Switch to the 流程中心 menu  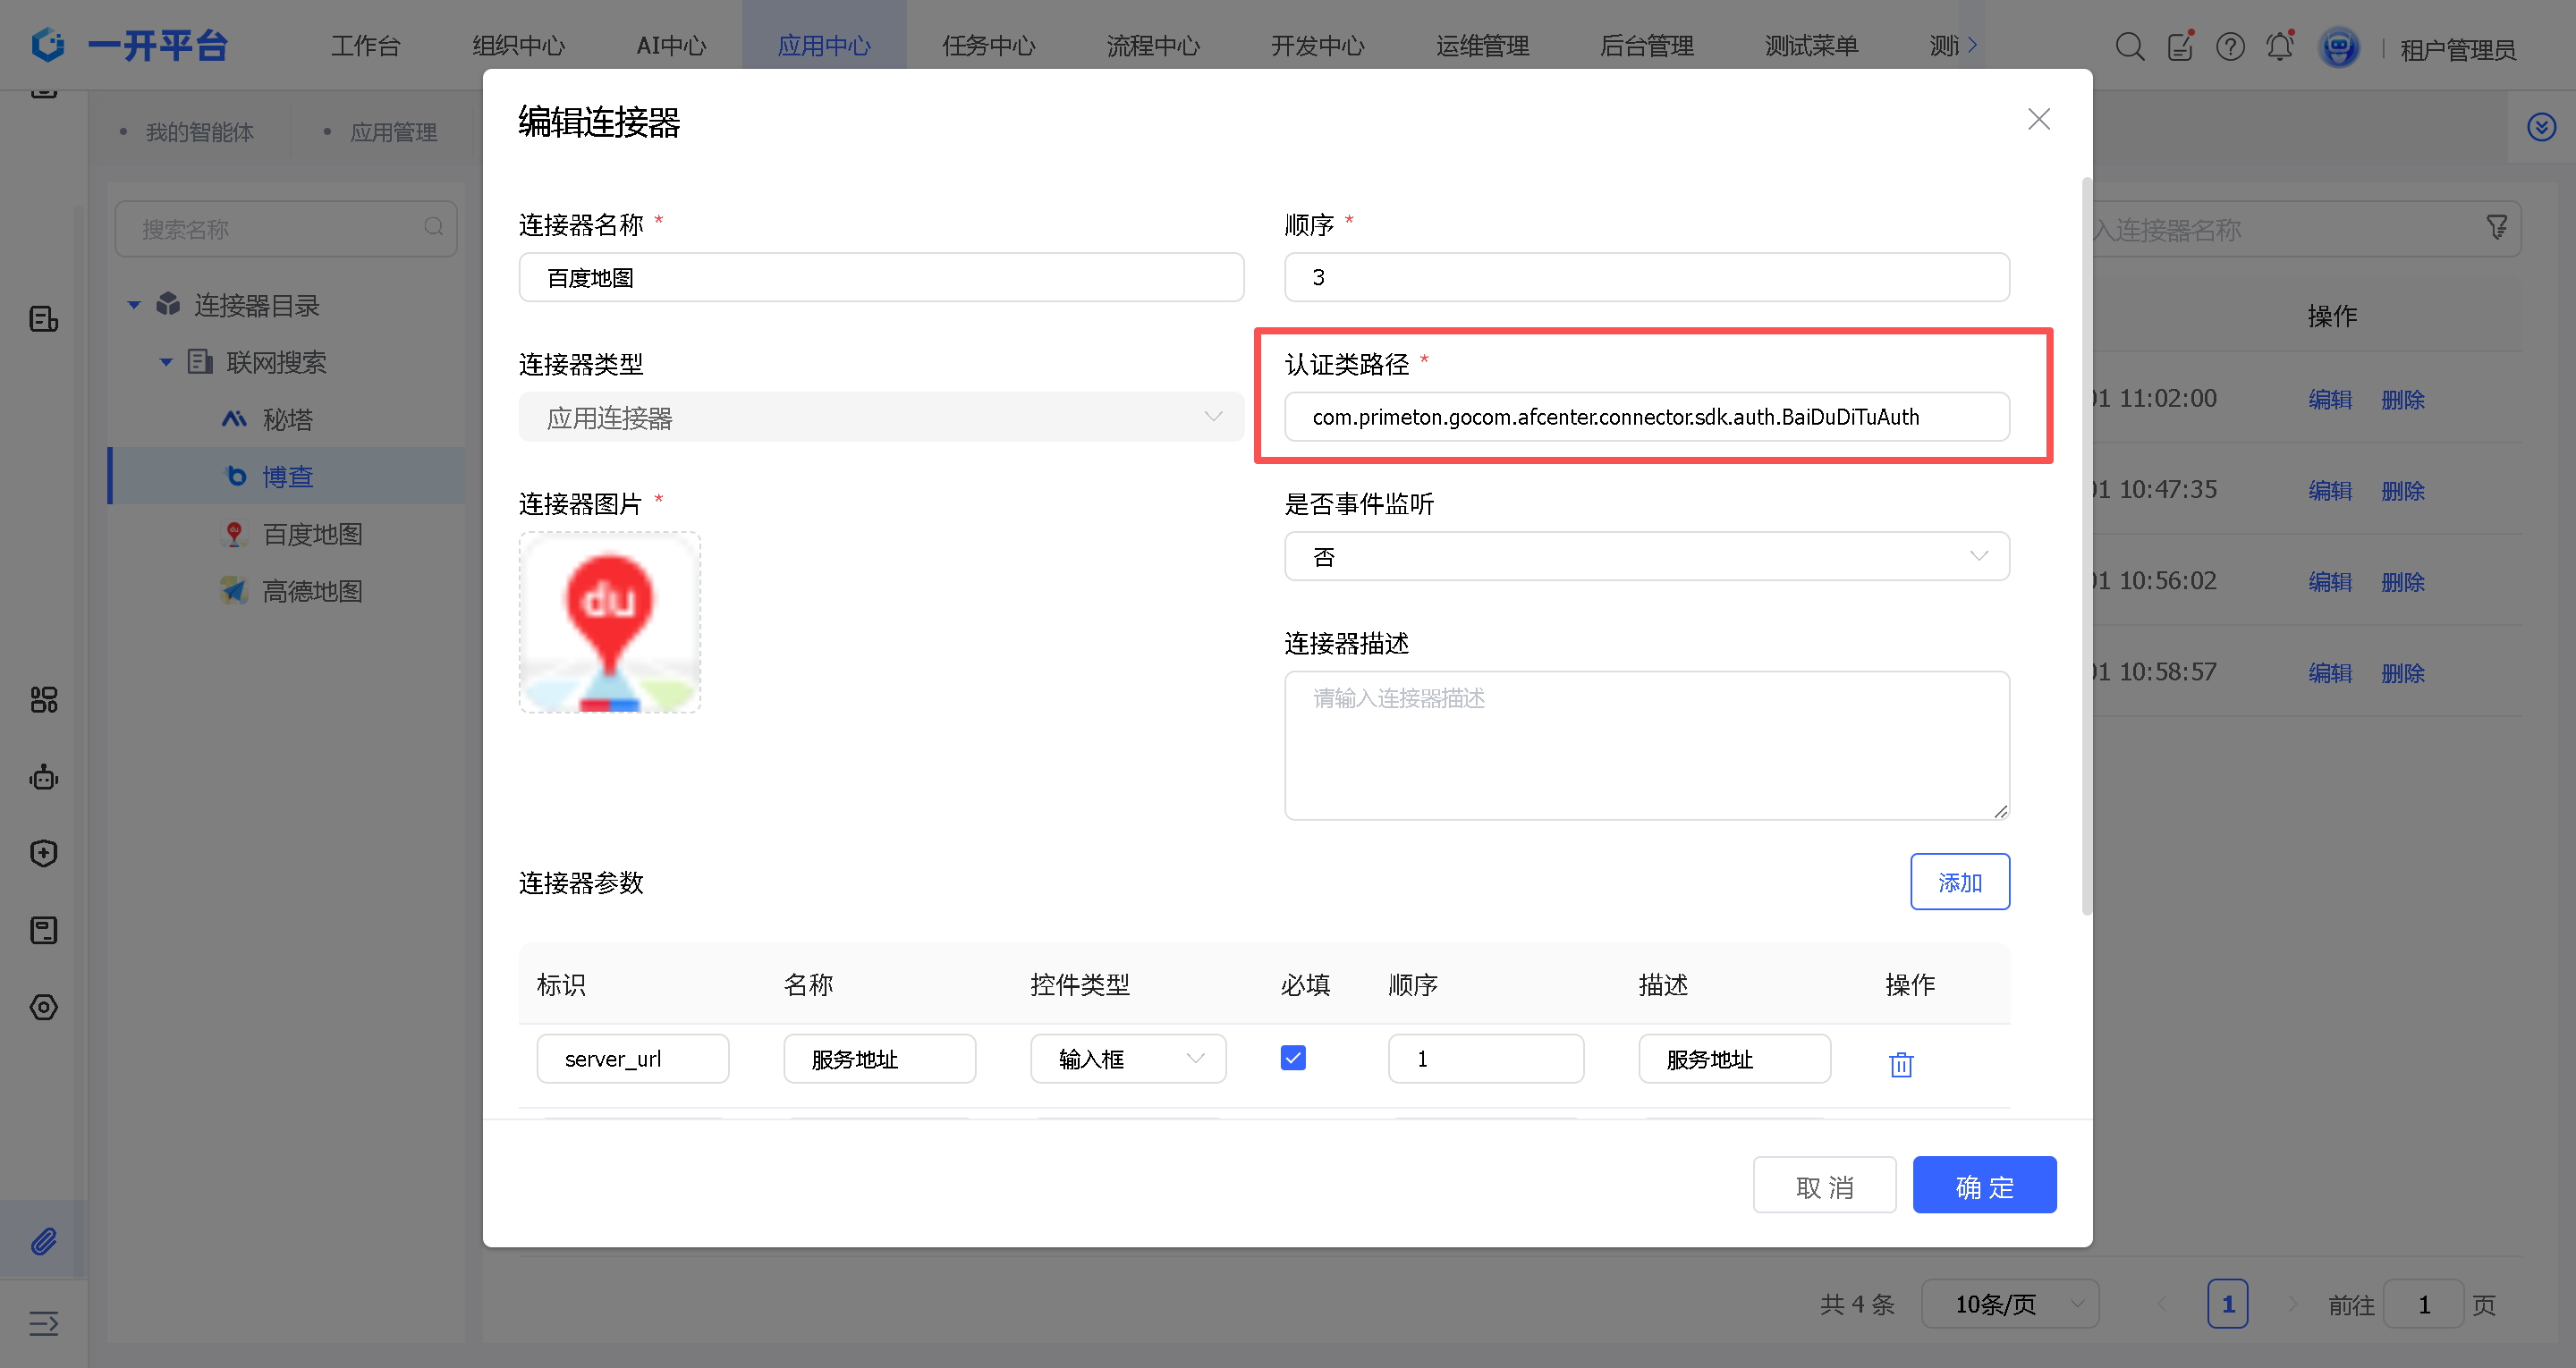pyautogui.click(x=1152, y=46)
